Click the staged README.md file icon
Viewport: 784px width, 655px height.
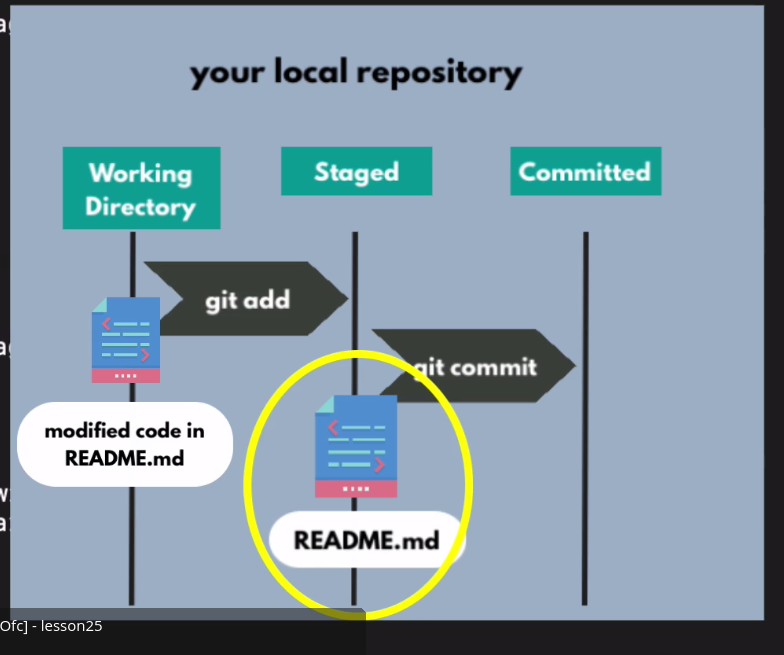click(356, 446)
